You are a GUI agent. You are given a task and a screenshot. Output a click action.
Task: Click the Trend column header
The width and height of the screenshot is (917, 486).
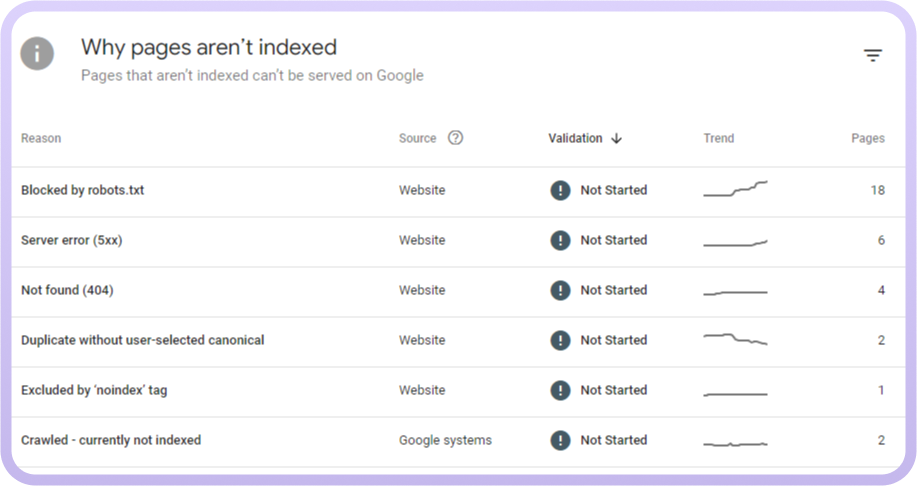pos(718,138)
